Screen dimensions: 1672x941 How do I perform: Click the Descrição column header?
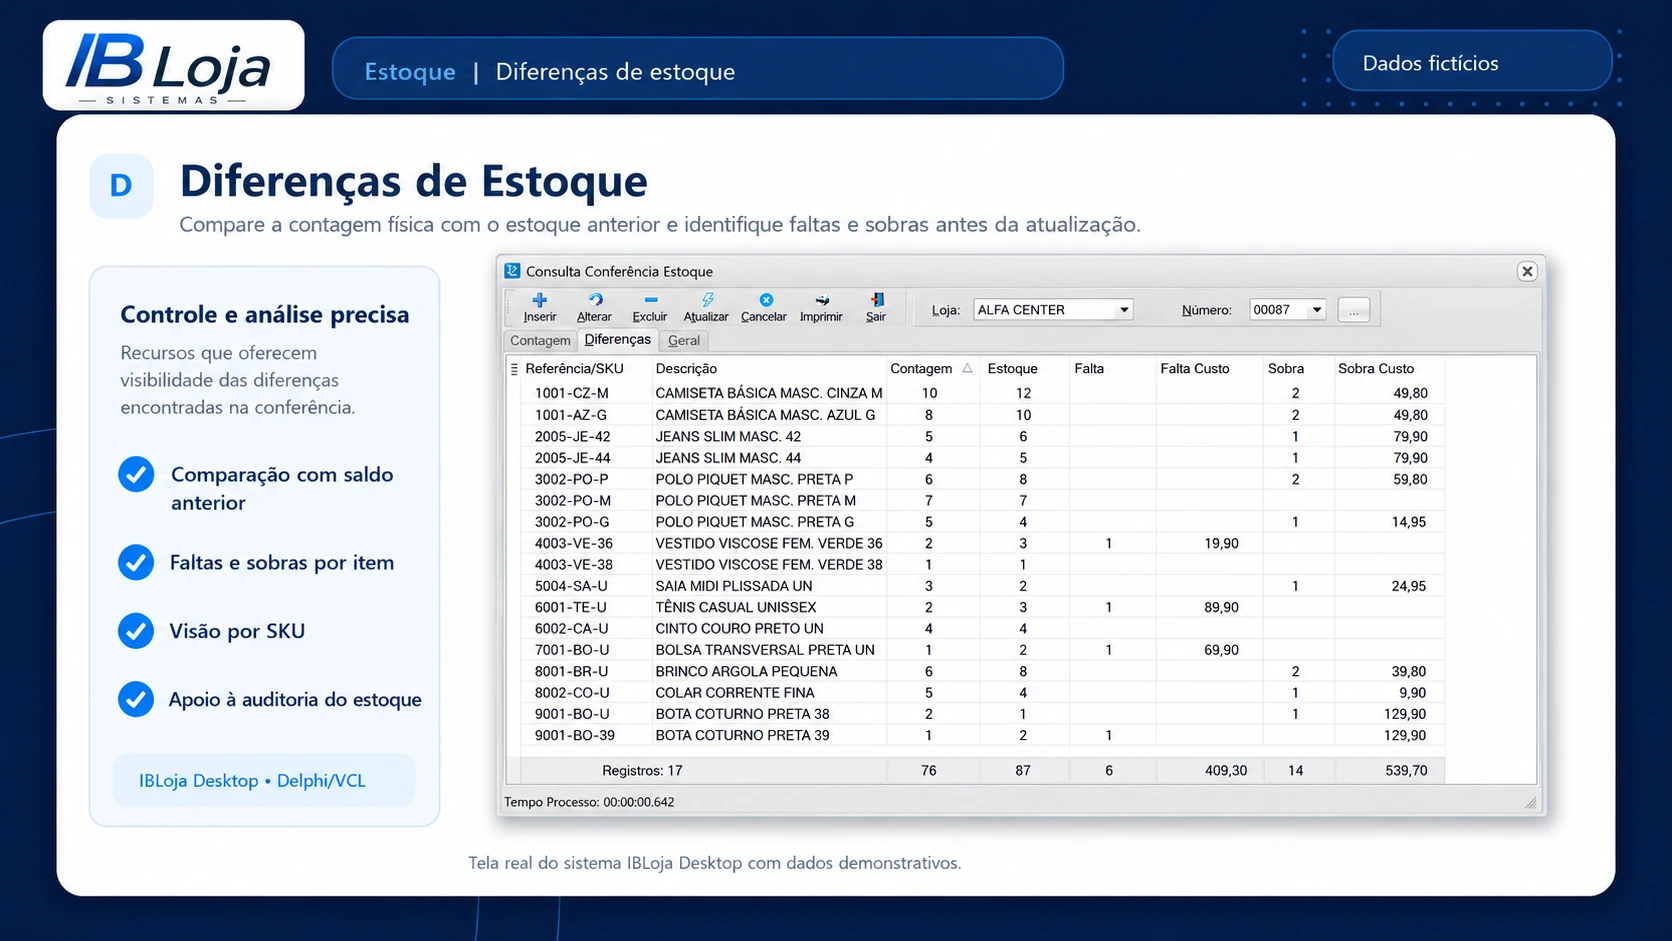click(686, 369)
